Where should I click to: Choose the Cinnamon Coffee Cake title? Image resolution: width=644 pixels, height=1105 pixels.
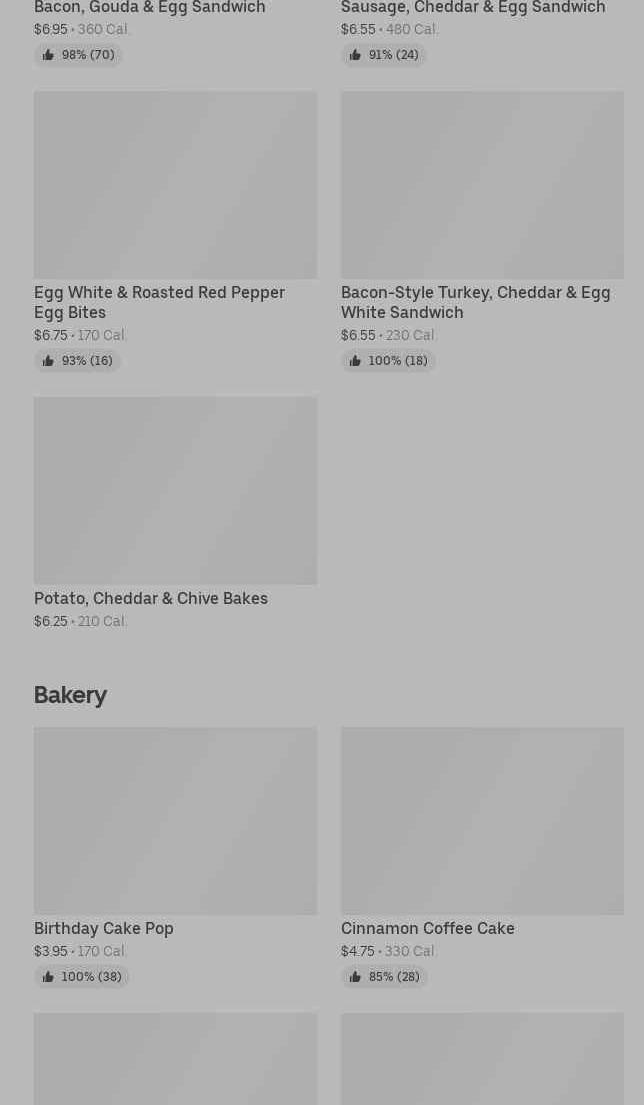click(428, 928)
